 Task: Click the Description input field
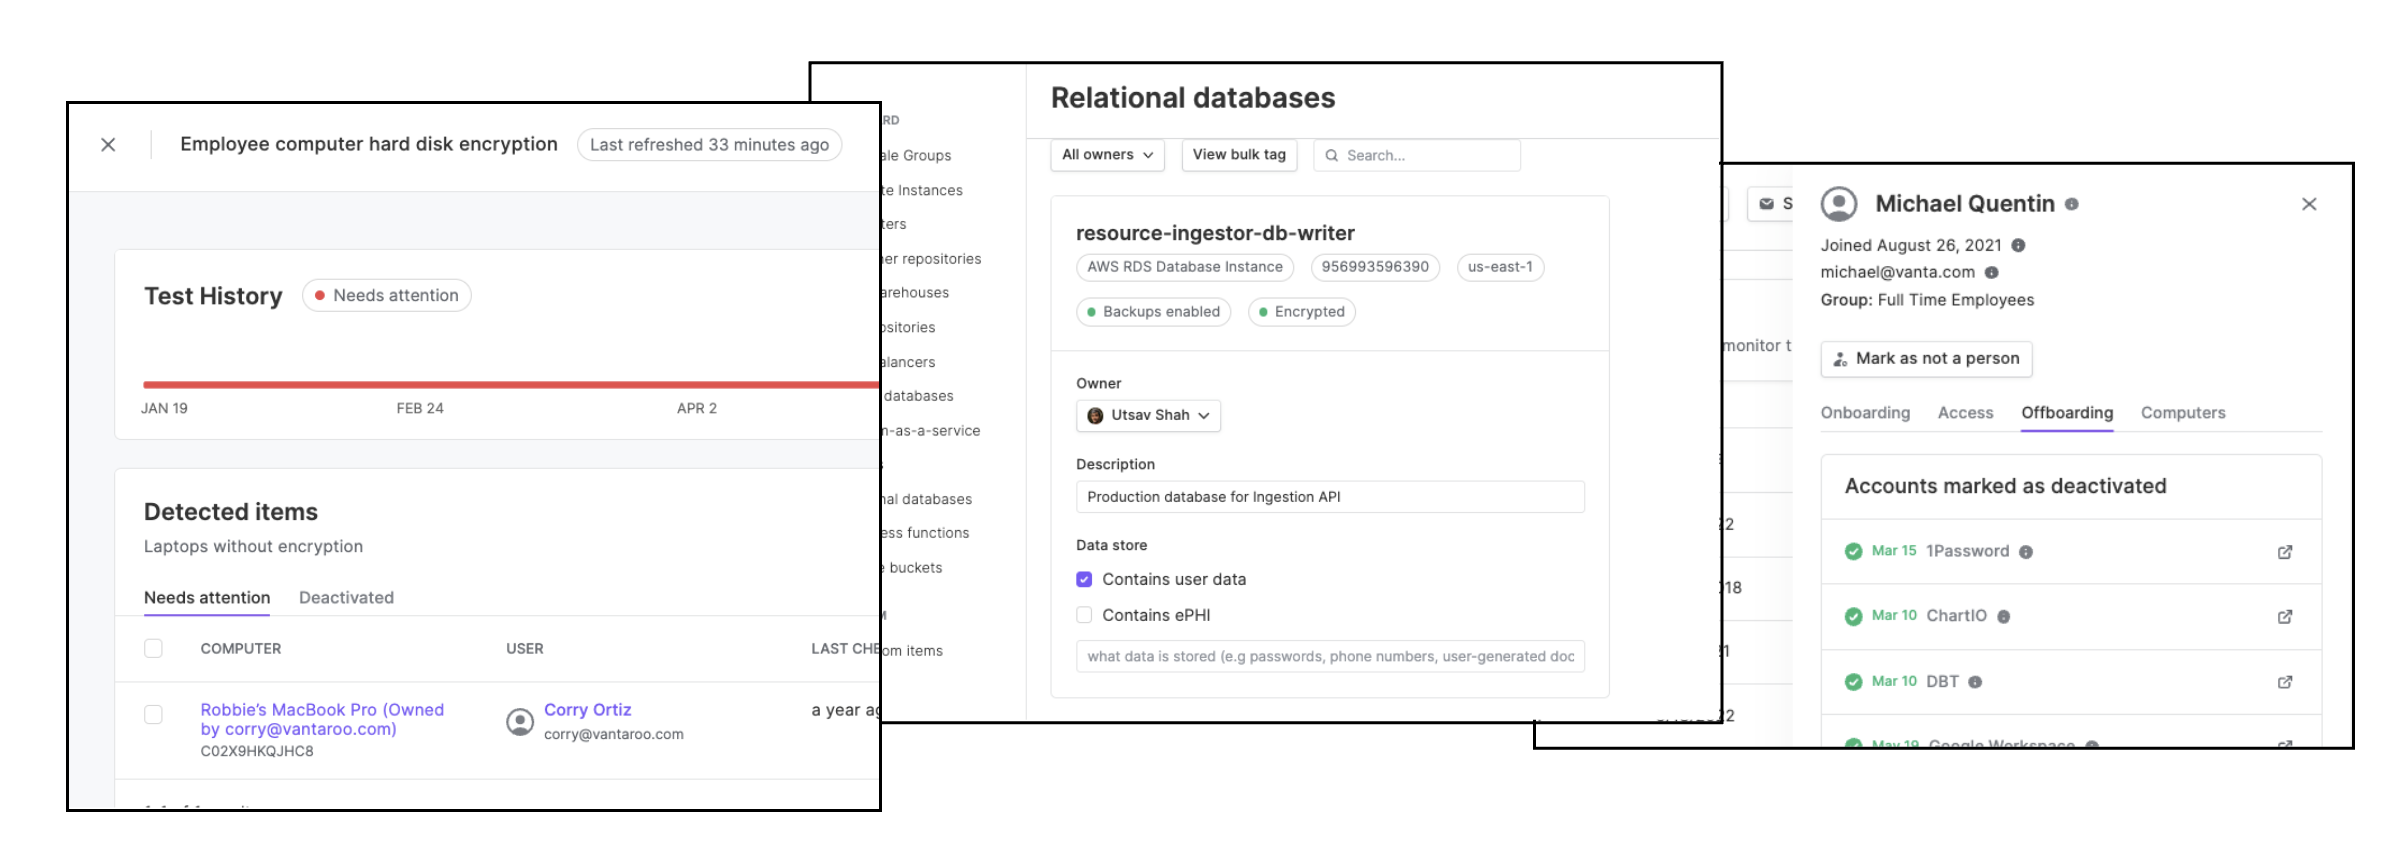click(1330, 497)
